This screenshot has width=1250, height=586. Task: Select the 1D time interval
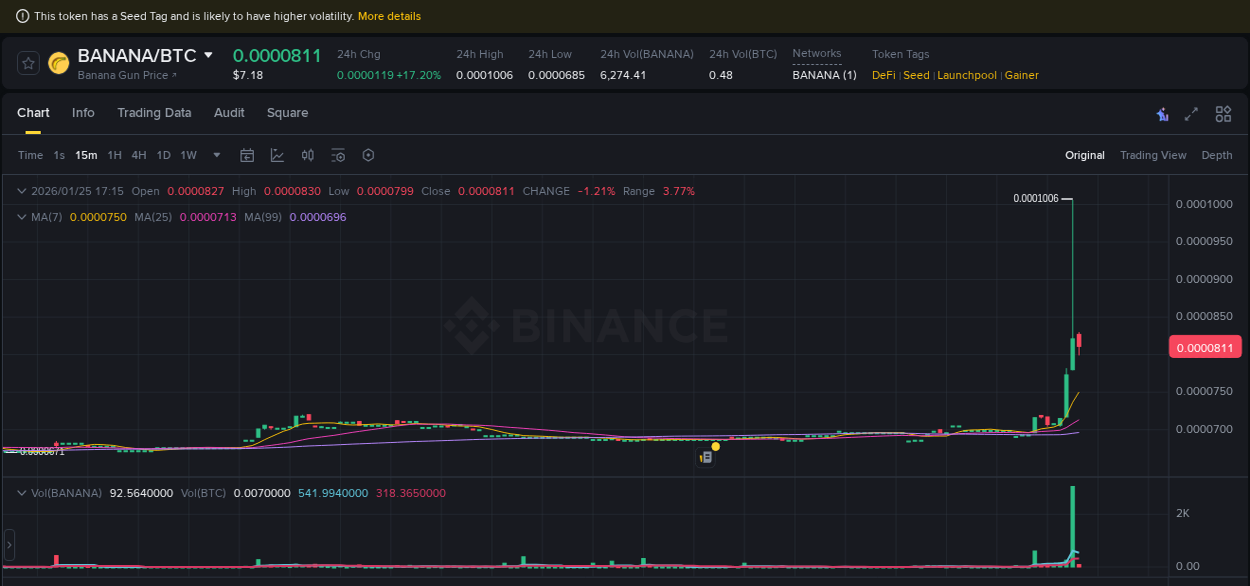tap(163, 155)
